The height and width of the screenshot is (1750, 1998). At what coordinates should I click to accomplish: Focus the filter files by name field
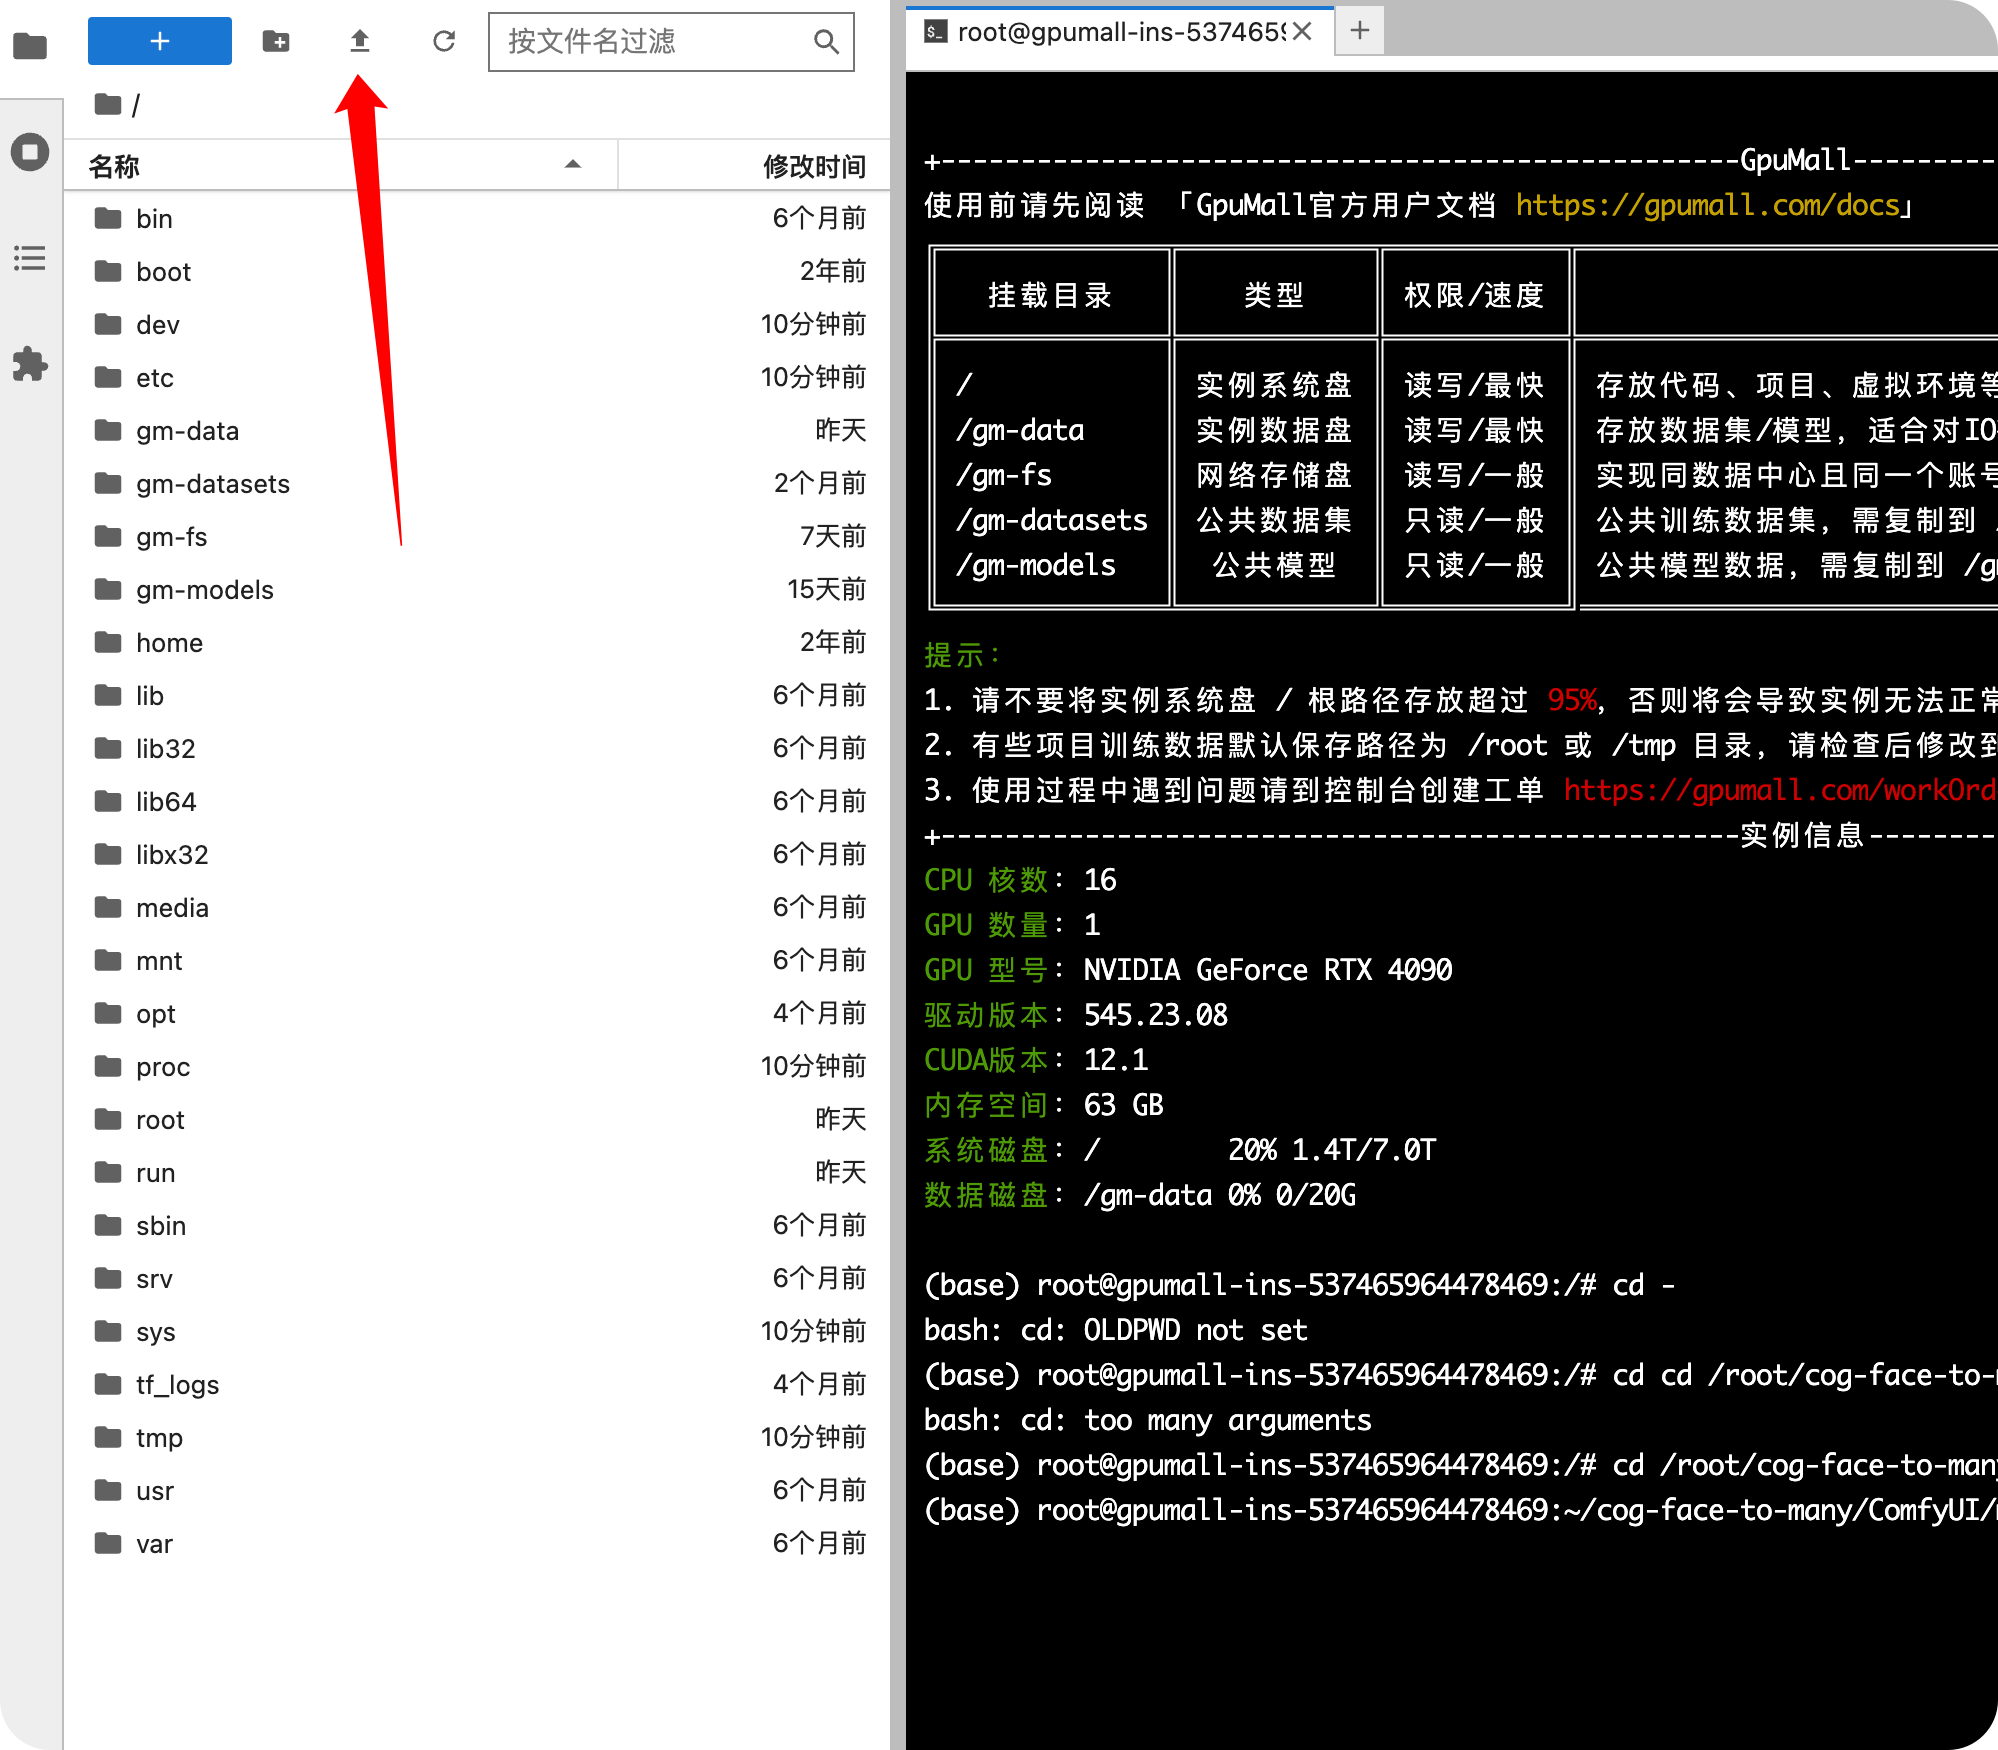coord(671,41)
